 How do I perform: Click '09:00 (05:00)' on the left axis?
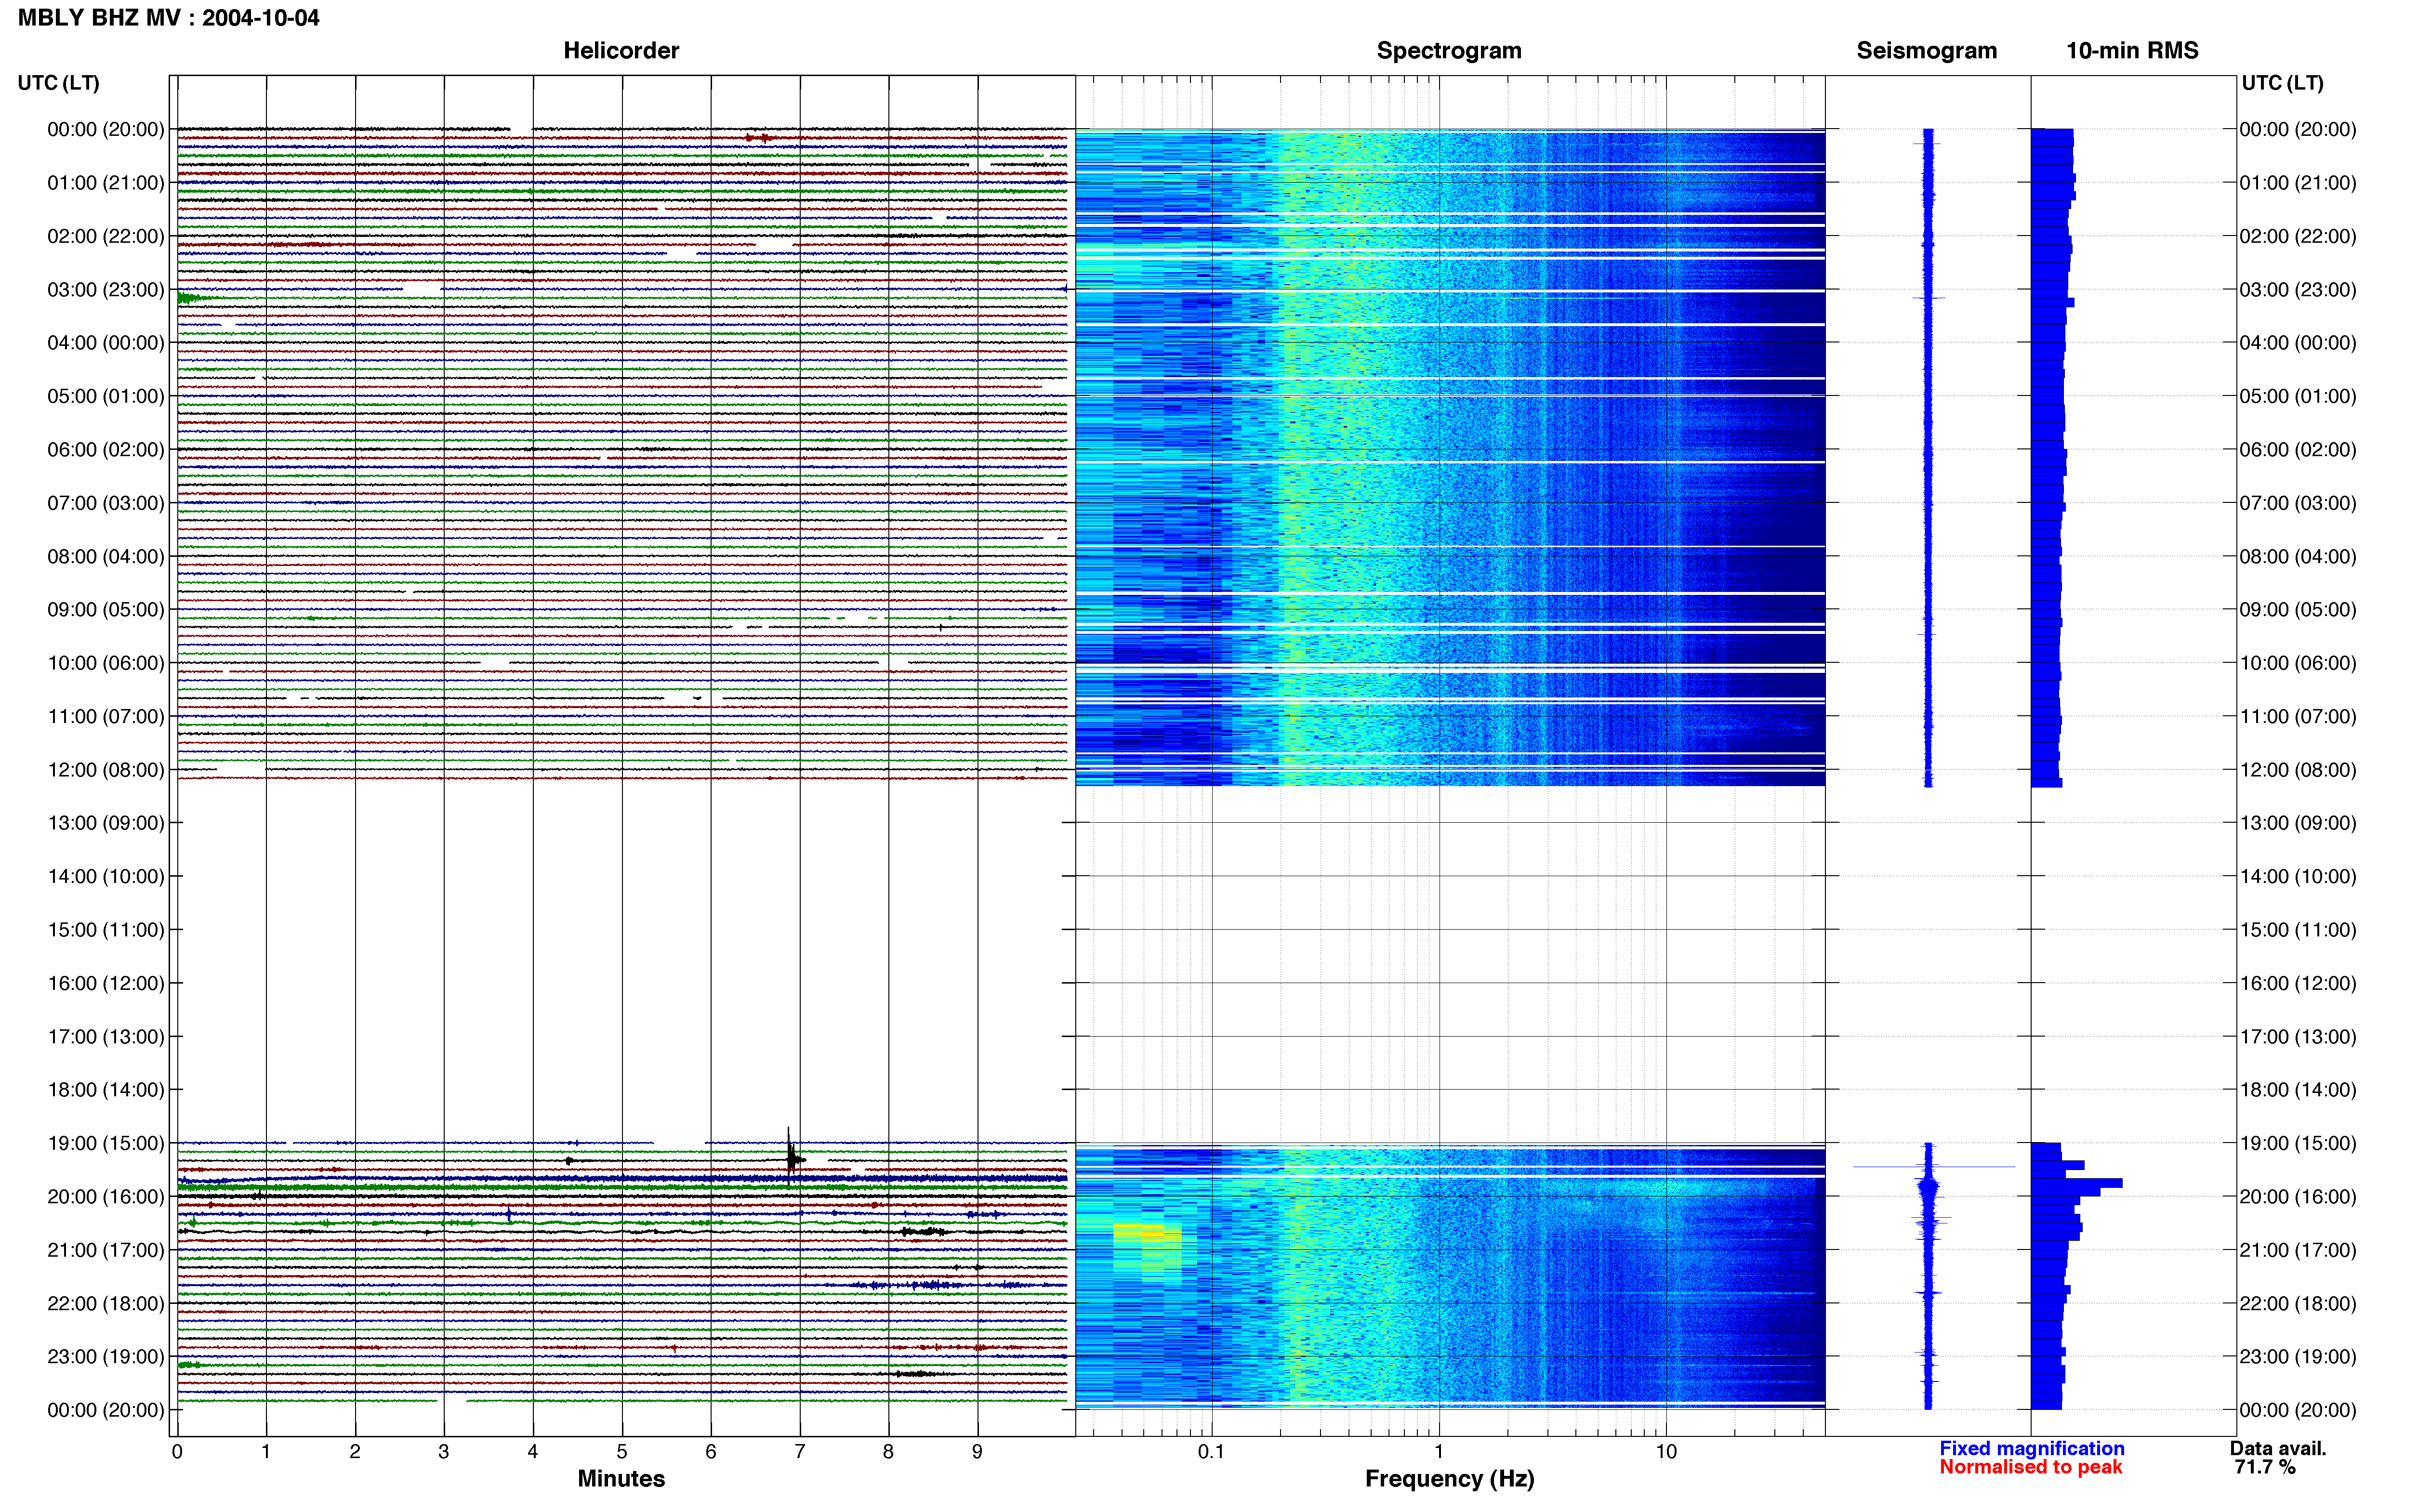[x=106, y=610]
